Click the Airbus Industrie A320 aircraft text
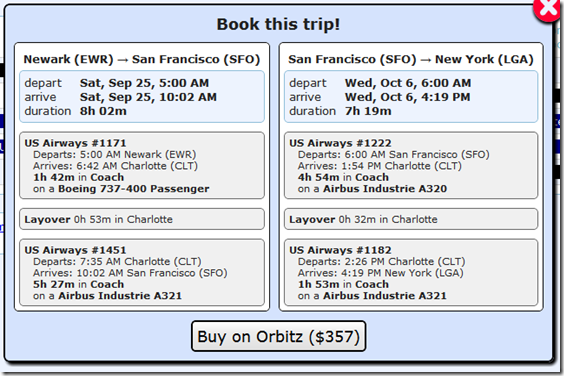 (x=385, y=189)
